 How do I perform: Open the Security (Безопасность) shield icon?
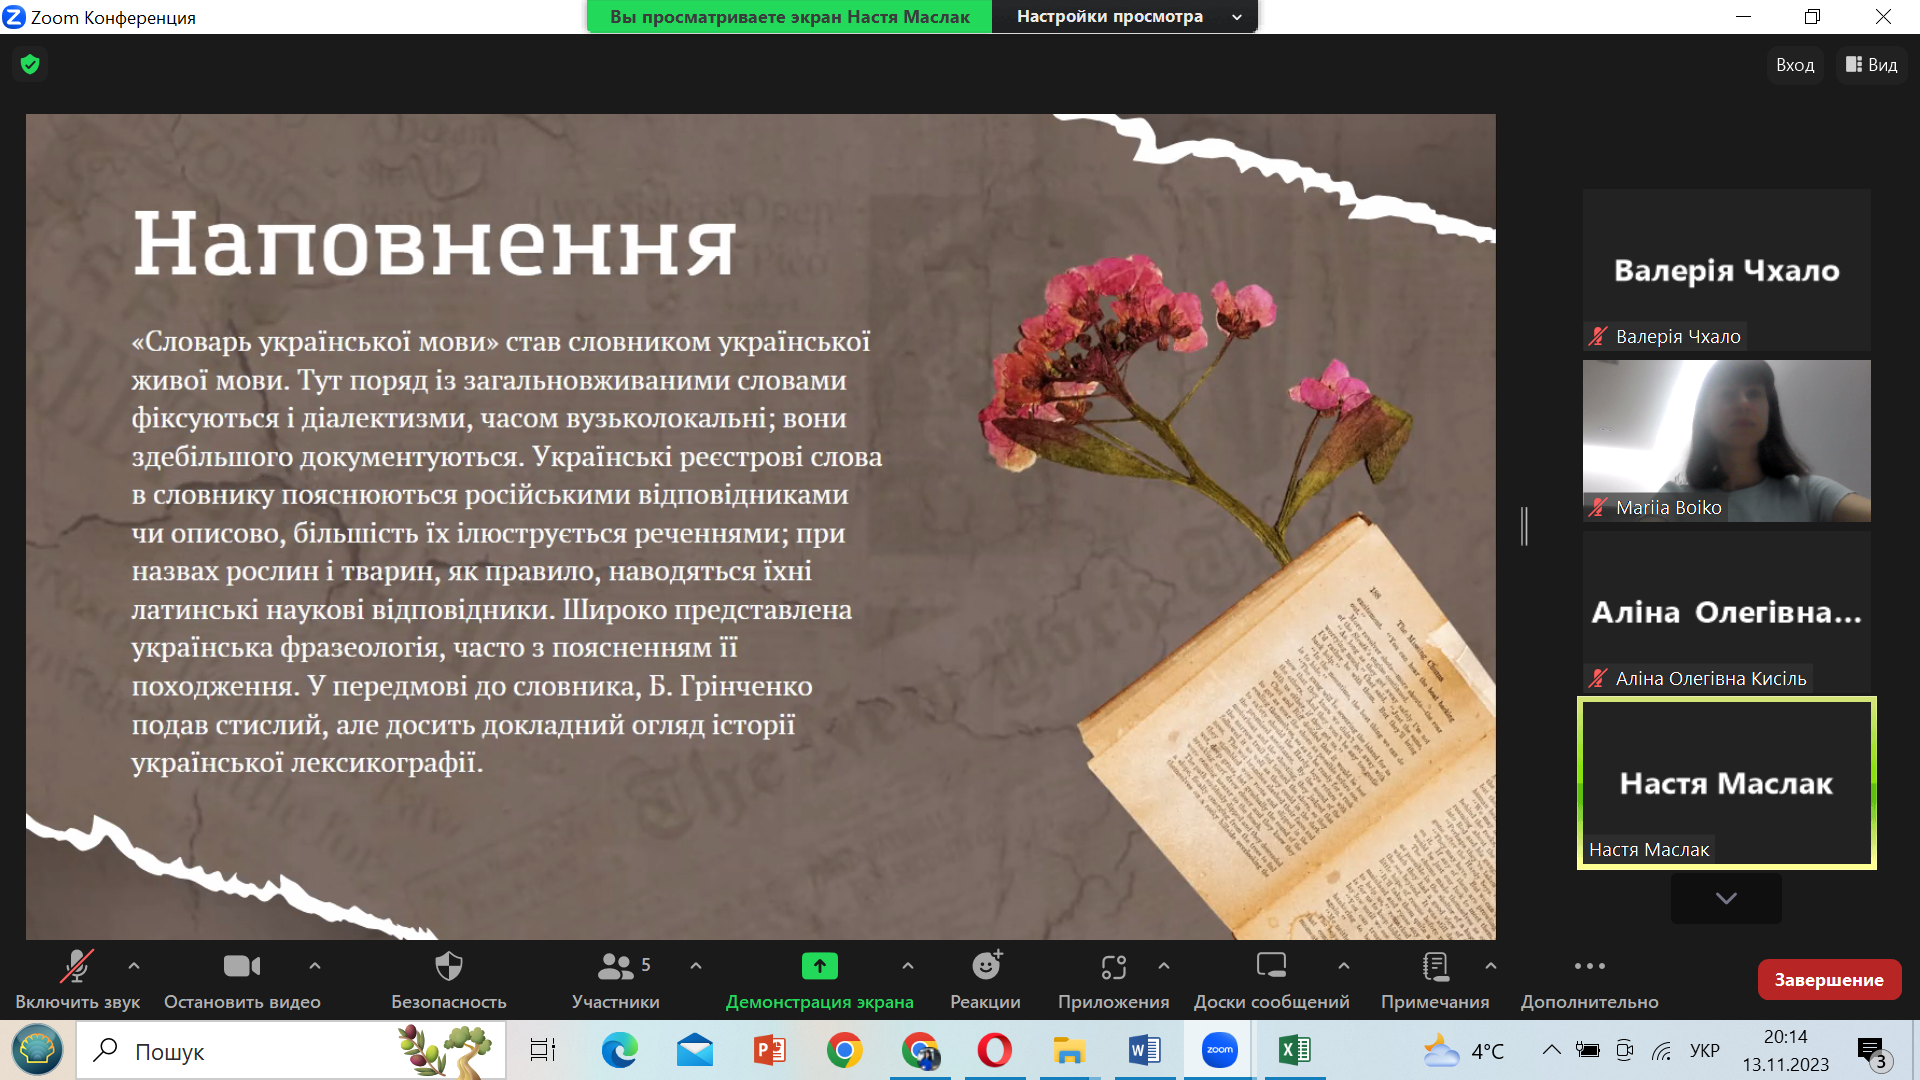pyautogui.click(x=449, y=967)
